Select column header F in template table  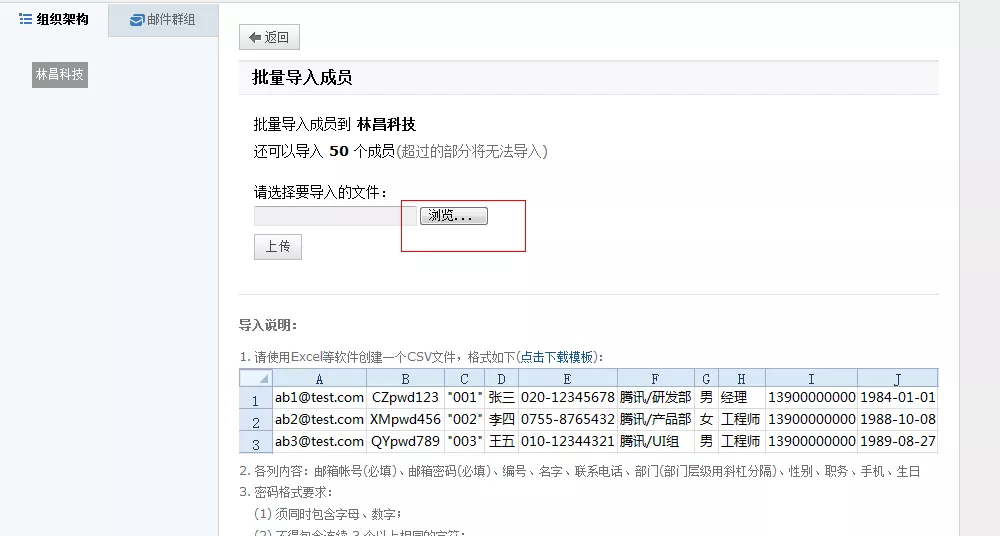(x=655, y=378)
